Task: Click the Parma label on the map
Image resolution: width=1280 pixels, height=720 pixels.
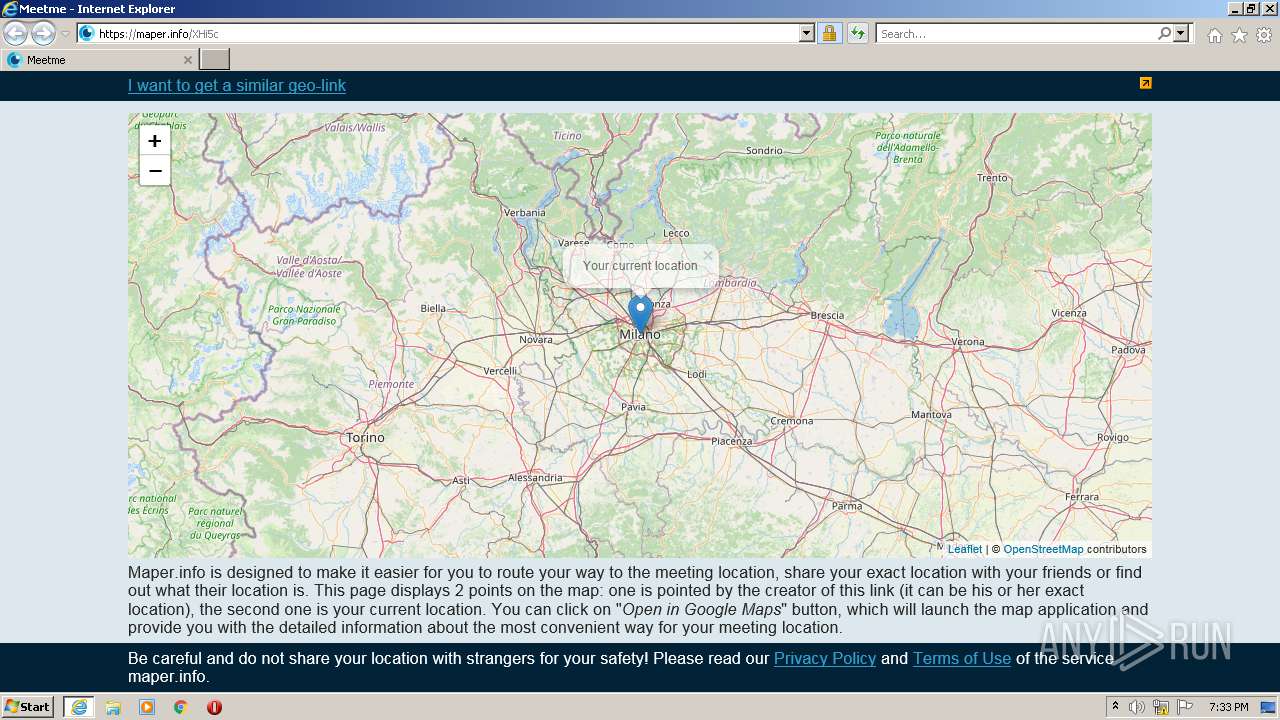Action: coord(847,506)
